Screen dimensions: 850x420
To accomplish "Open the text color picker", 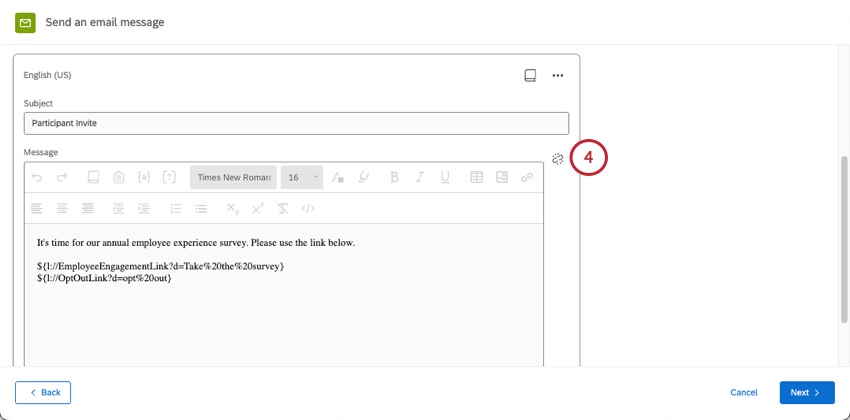I will (338, 177).
